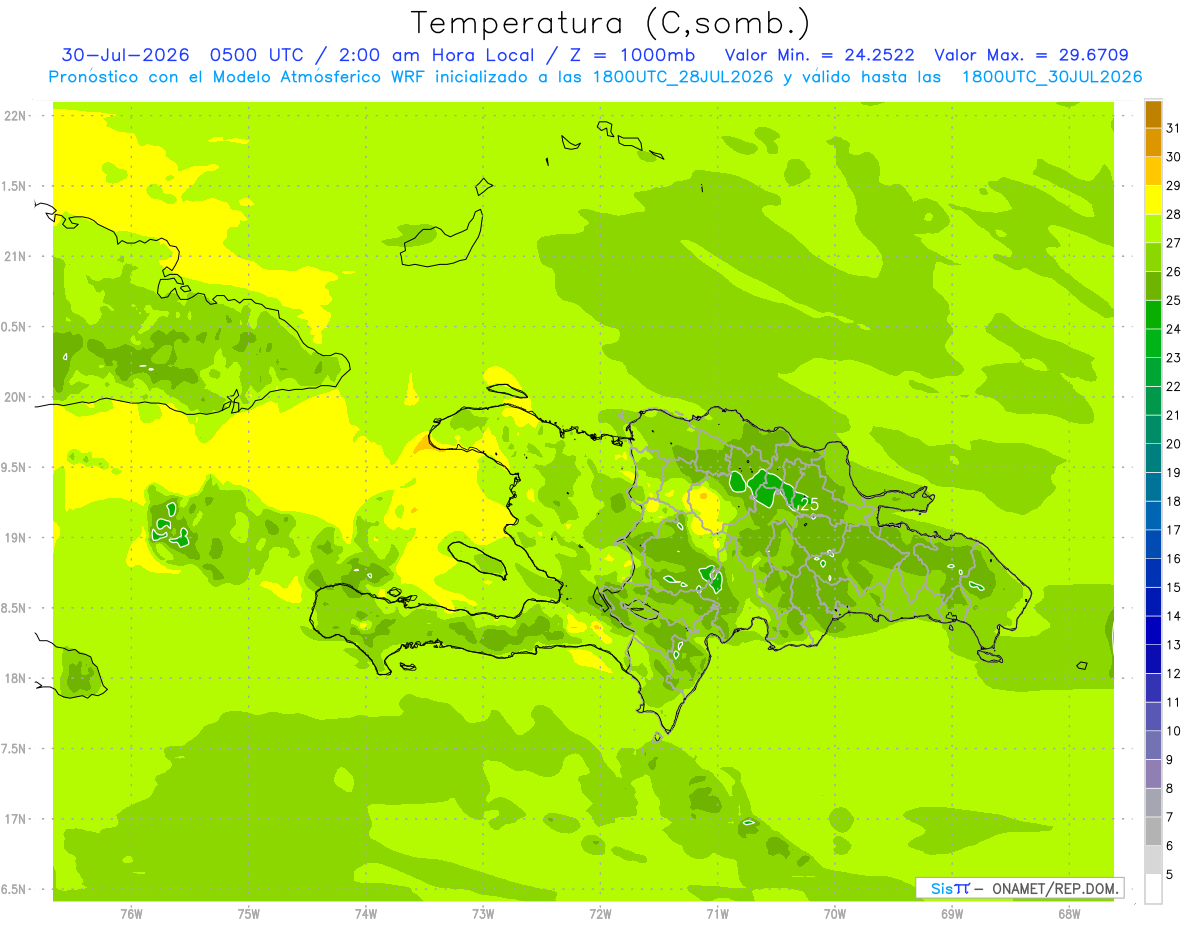Viewport: 1200px width, 927px height.
Task: Click the '0.5N' latitude label
Action: click(x=15, y=327)
